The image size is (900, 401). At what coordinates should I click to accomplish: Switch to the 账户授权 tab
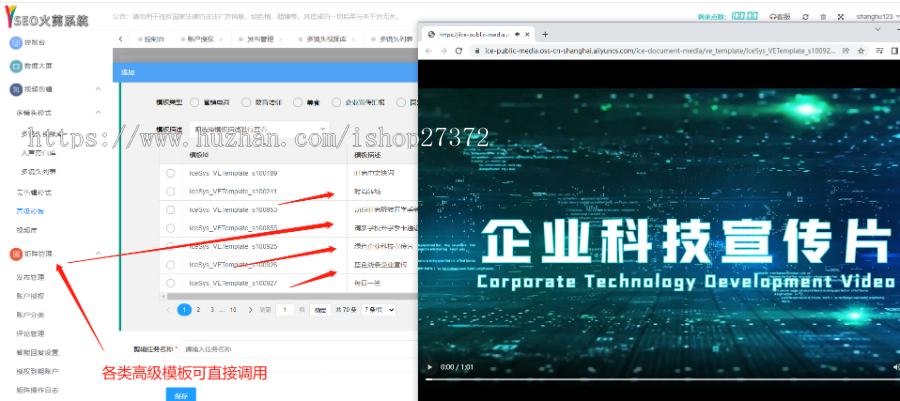pyautogui.click(x=200, y=40)
